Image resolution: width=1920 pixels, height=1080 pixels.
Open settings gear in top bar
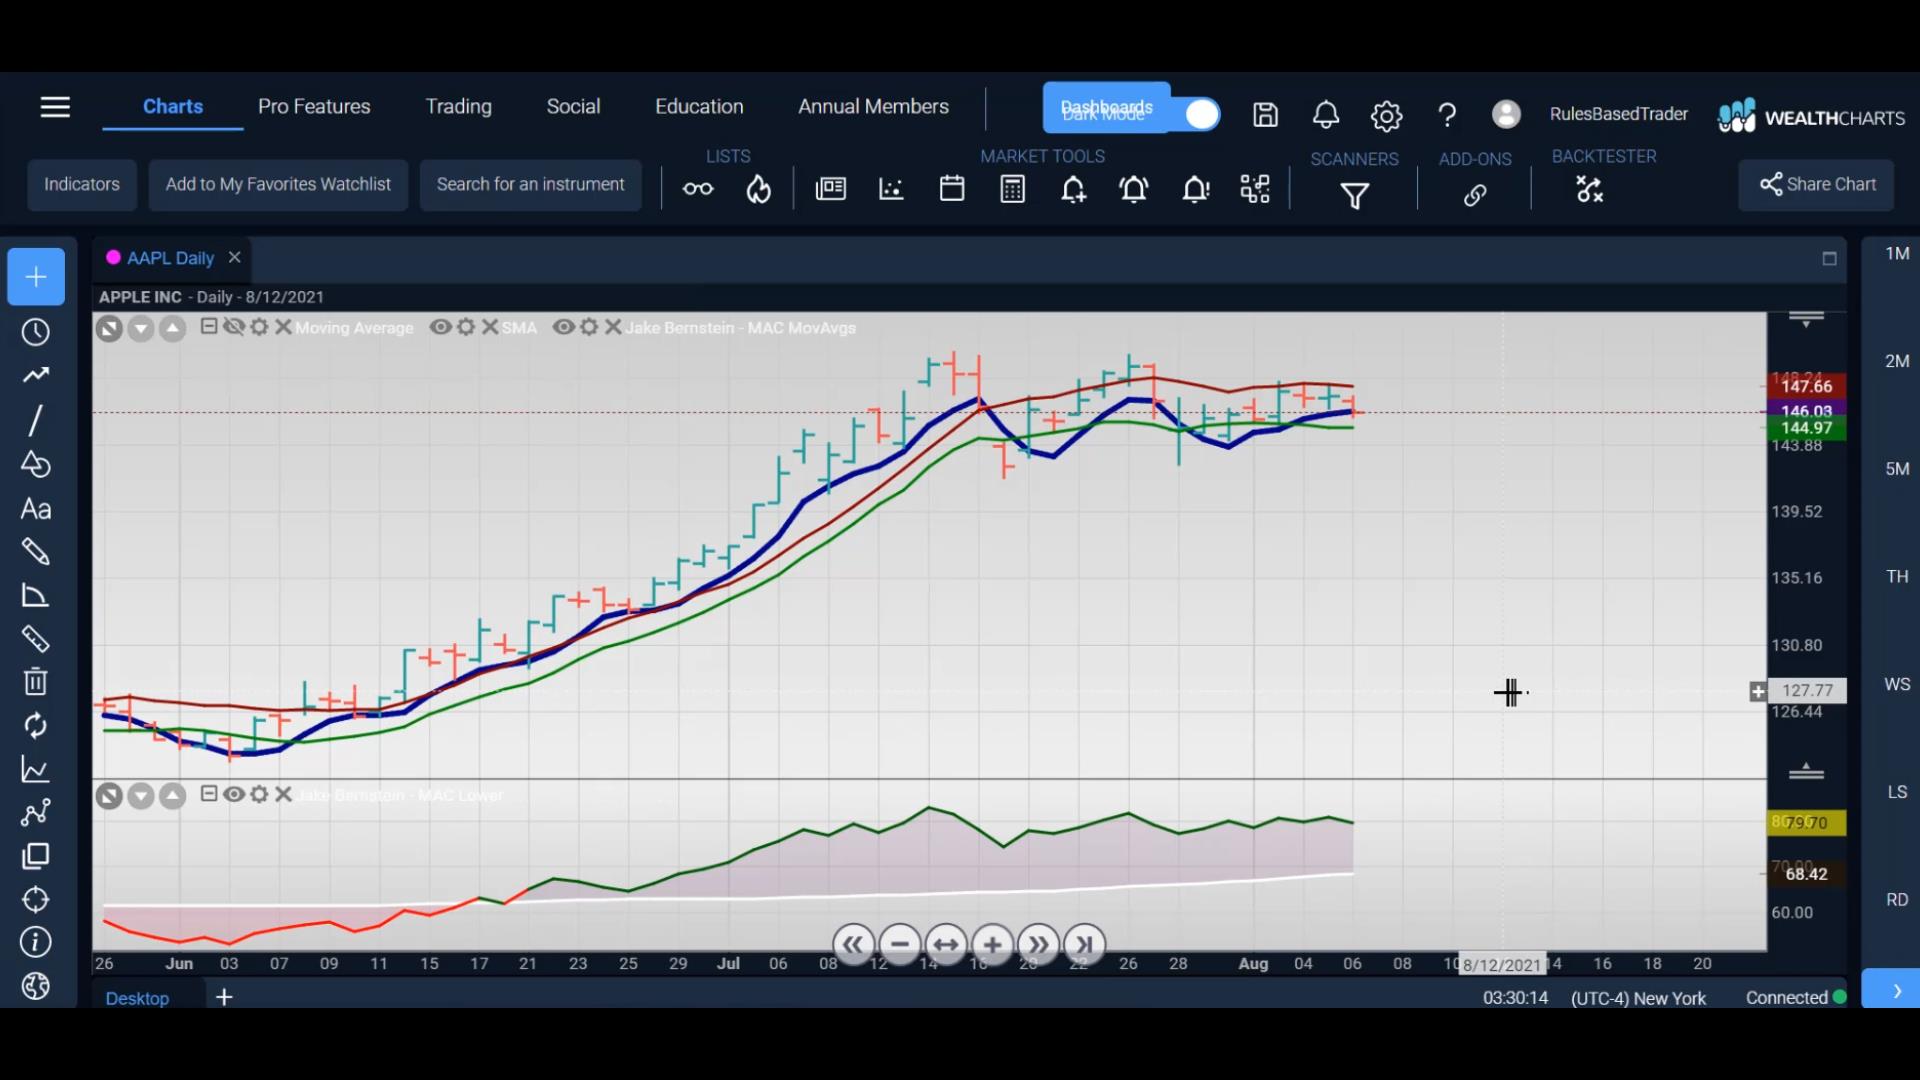1386,116
